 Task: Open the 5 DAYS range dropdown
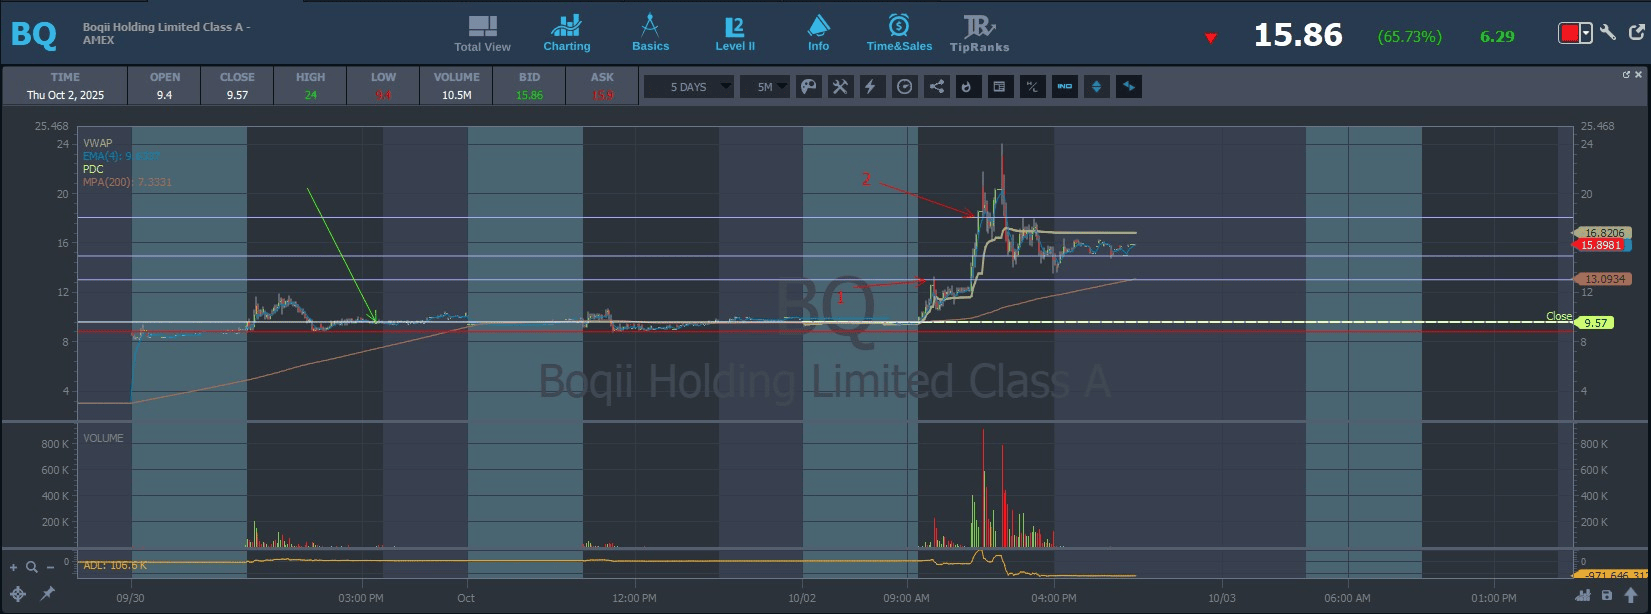coord(688,87)
